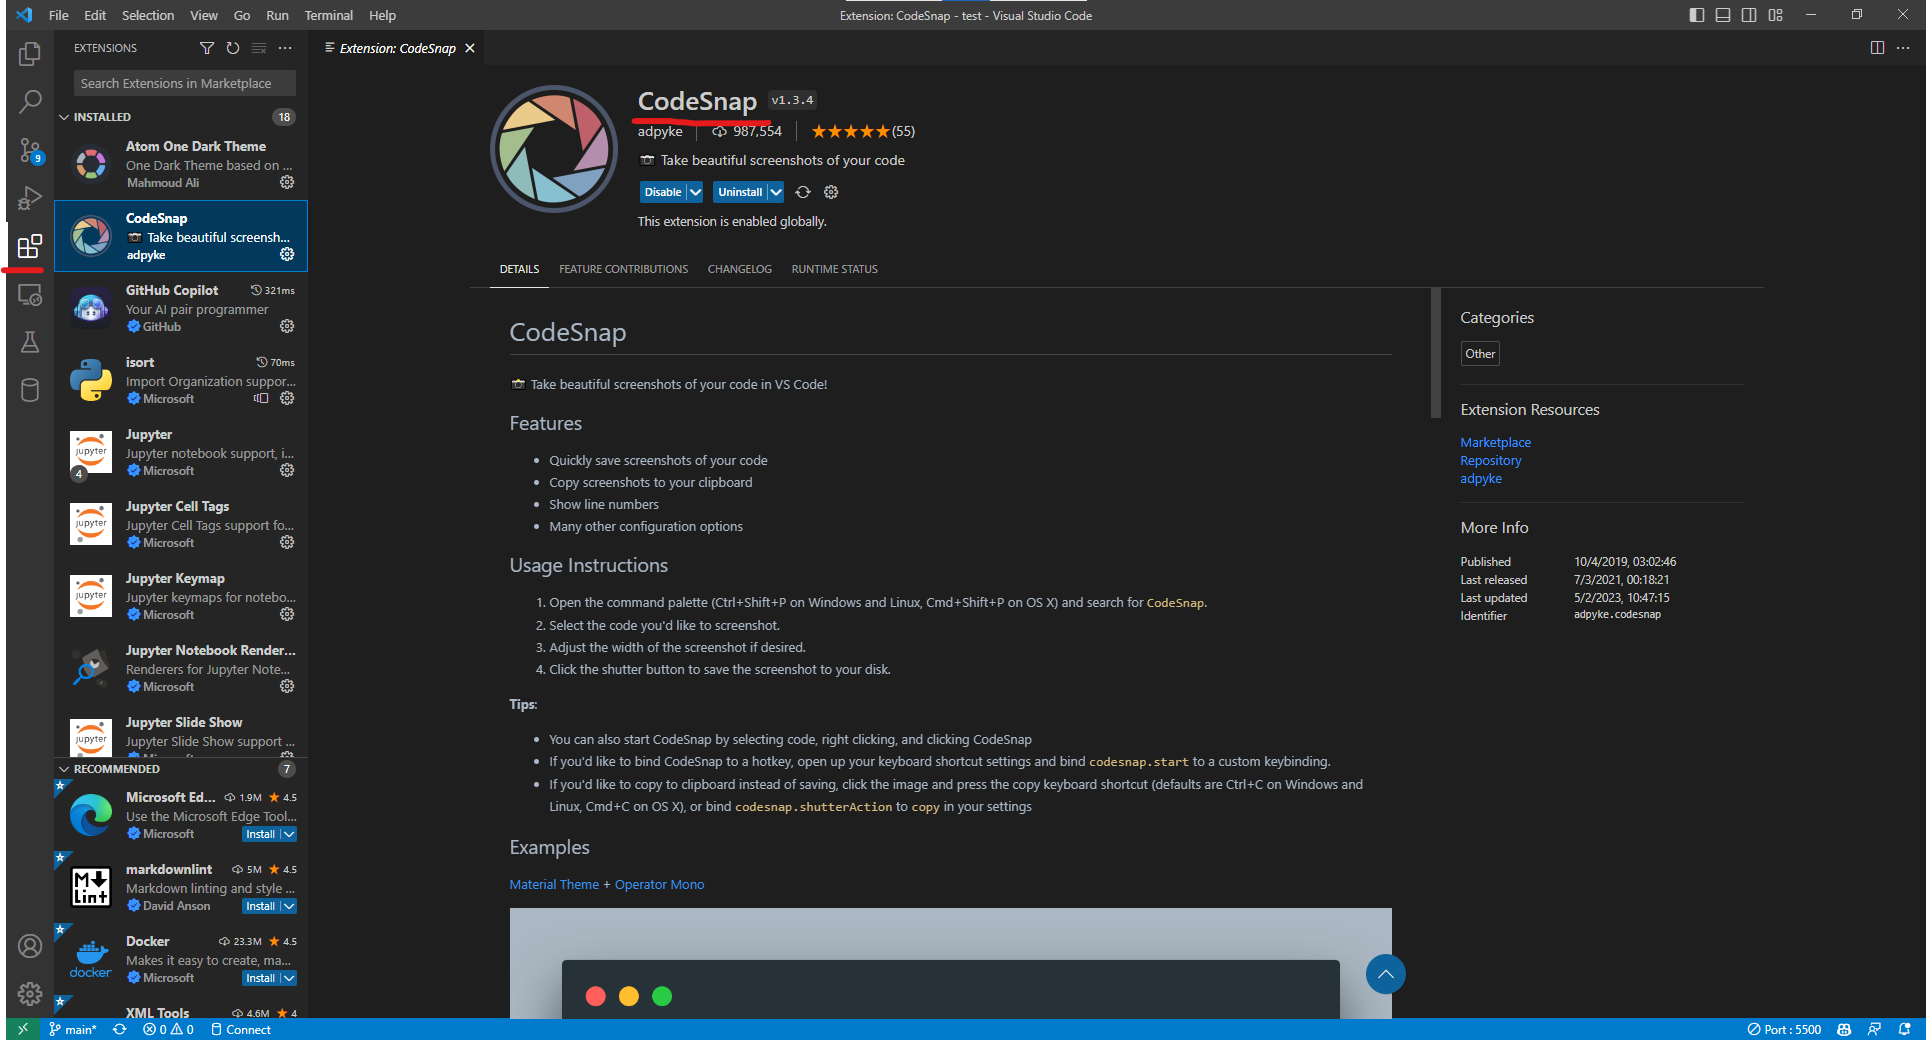
Task: Synchronize changes in status bar
Action: click(x=120, y=1029)
